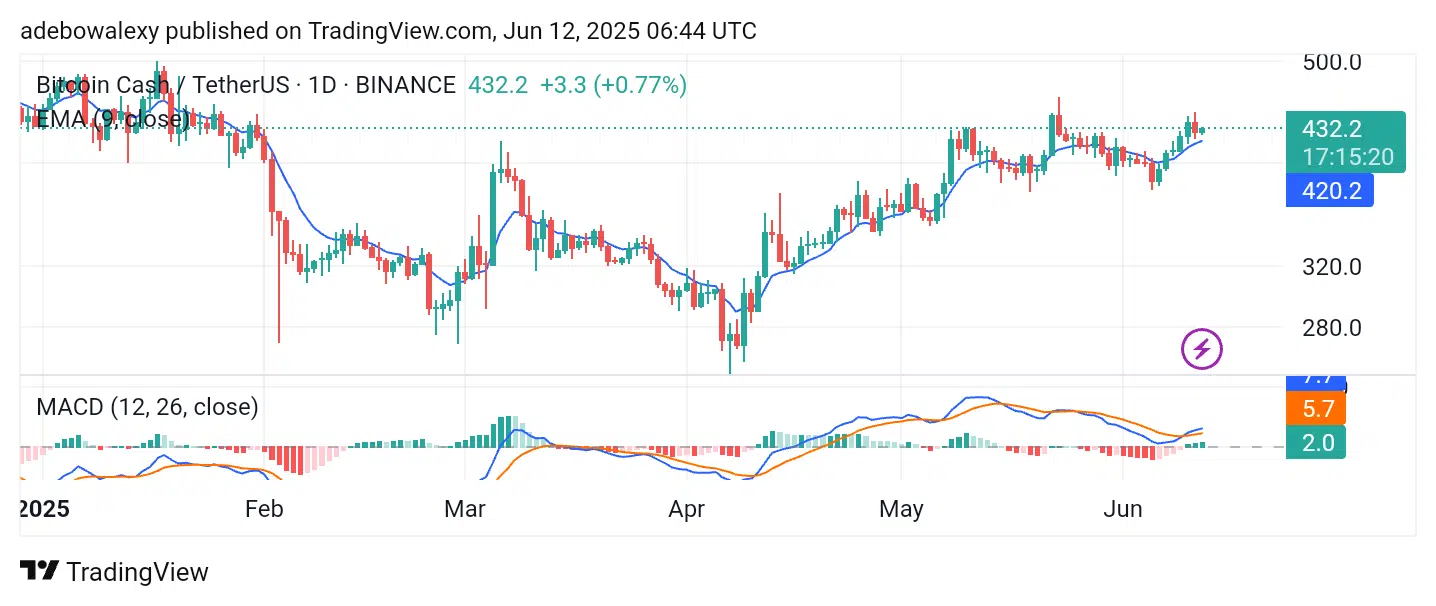Click the Mar marker on time axis
The height and width of the screenshot is (606, 1436).
coord(464,509)
